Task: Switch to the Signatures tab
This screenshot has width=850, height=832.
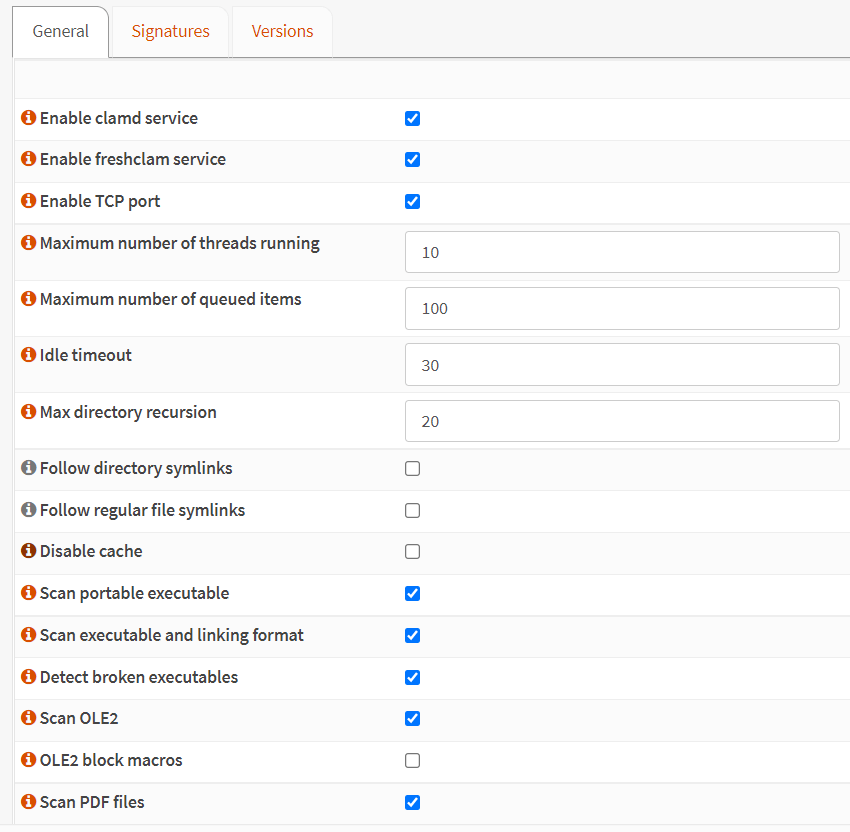Action: 171,31
